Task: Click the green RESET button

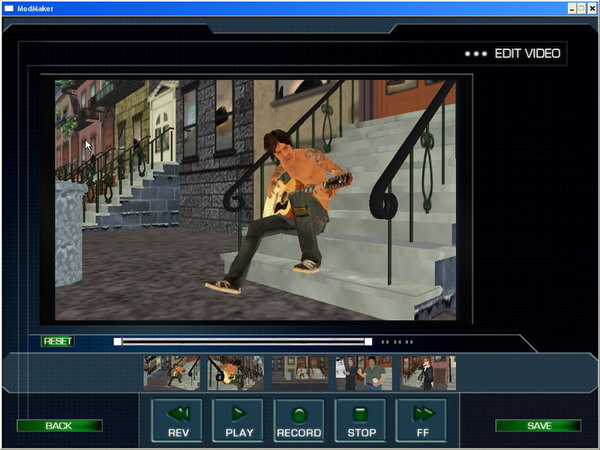Action: click(57, 341)
